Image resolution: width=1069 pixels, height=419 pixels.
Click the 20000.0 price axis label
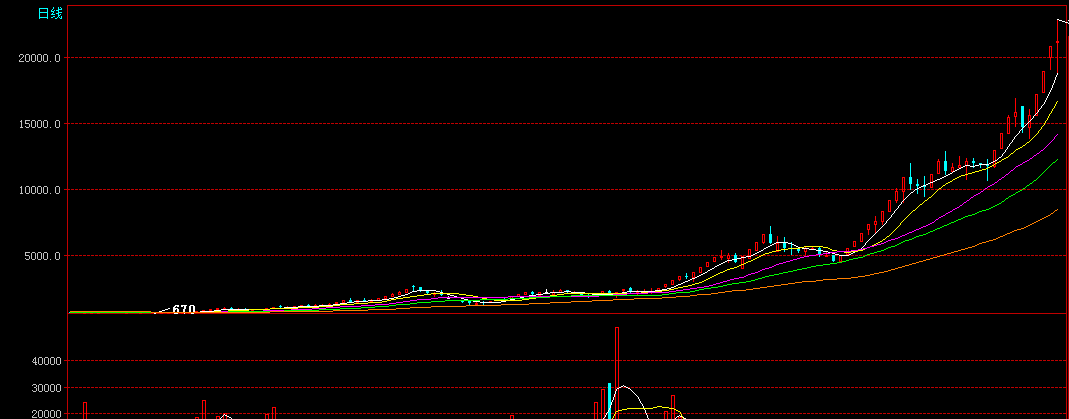[x=40, y=58]
